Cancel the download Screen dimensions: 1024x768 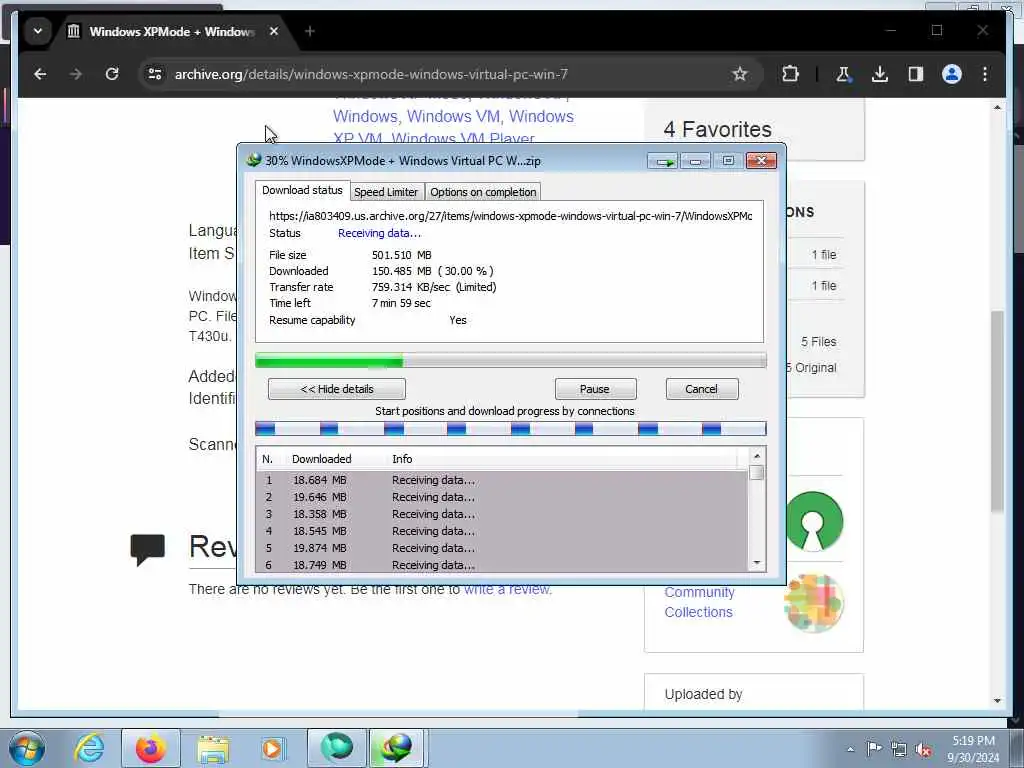click(x=701, y=389)
